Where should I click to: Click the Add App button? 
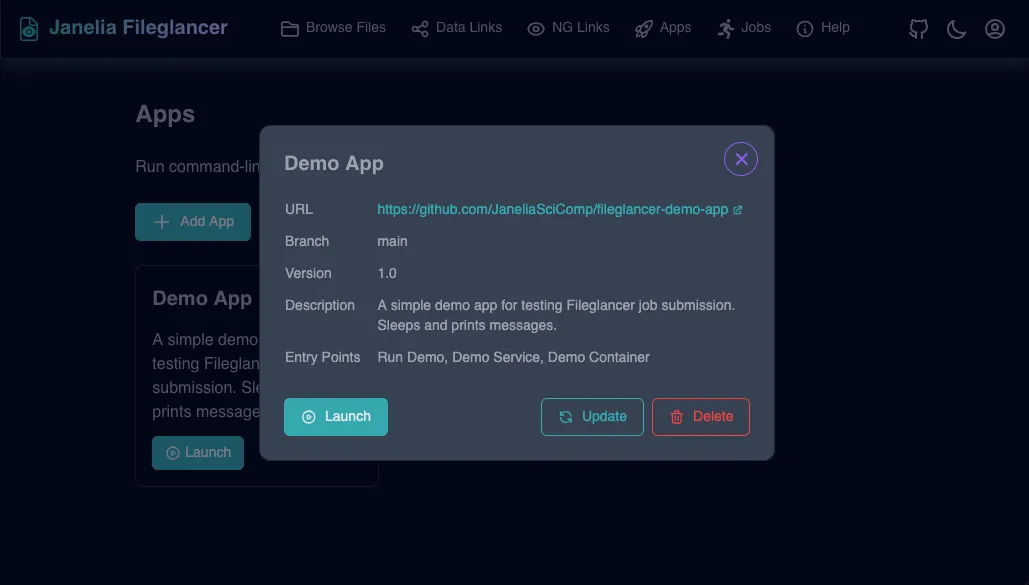pyautogui.click(x=192, y=221)
